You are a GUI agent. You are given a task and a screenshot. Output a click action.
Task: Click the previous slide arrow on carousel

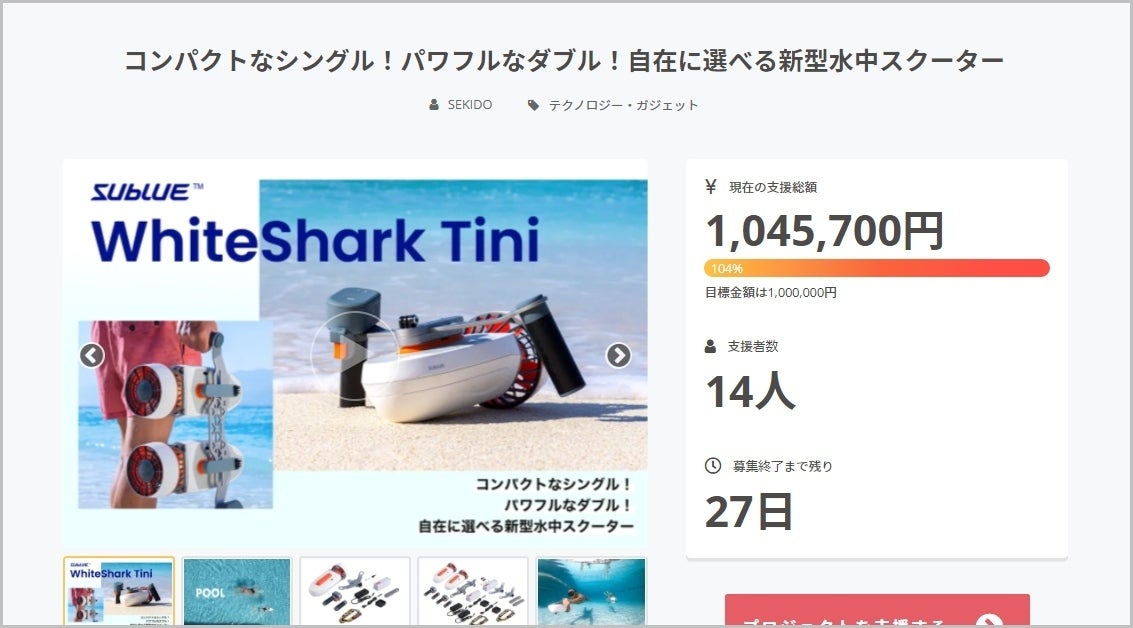pyautogui.click(x=92, y=356)
